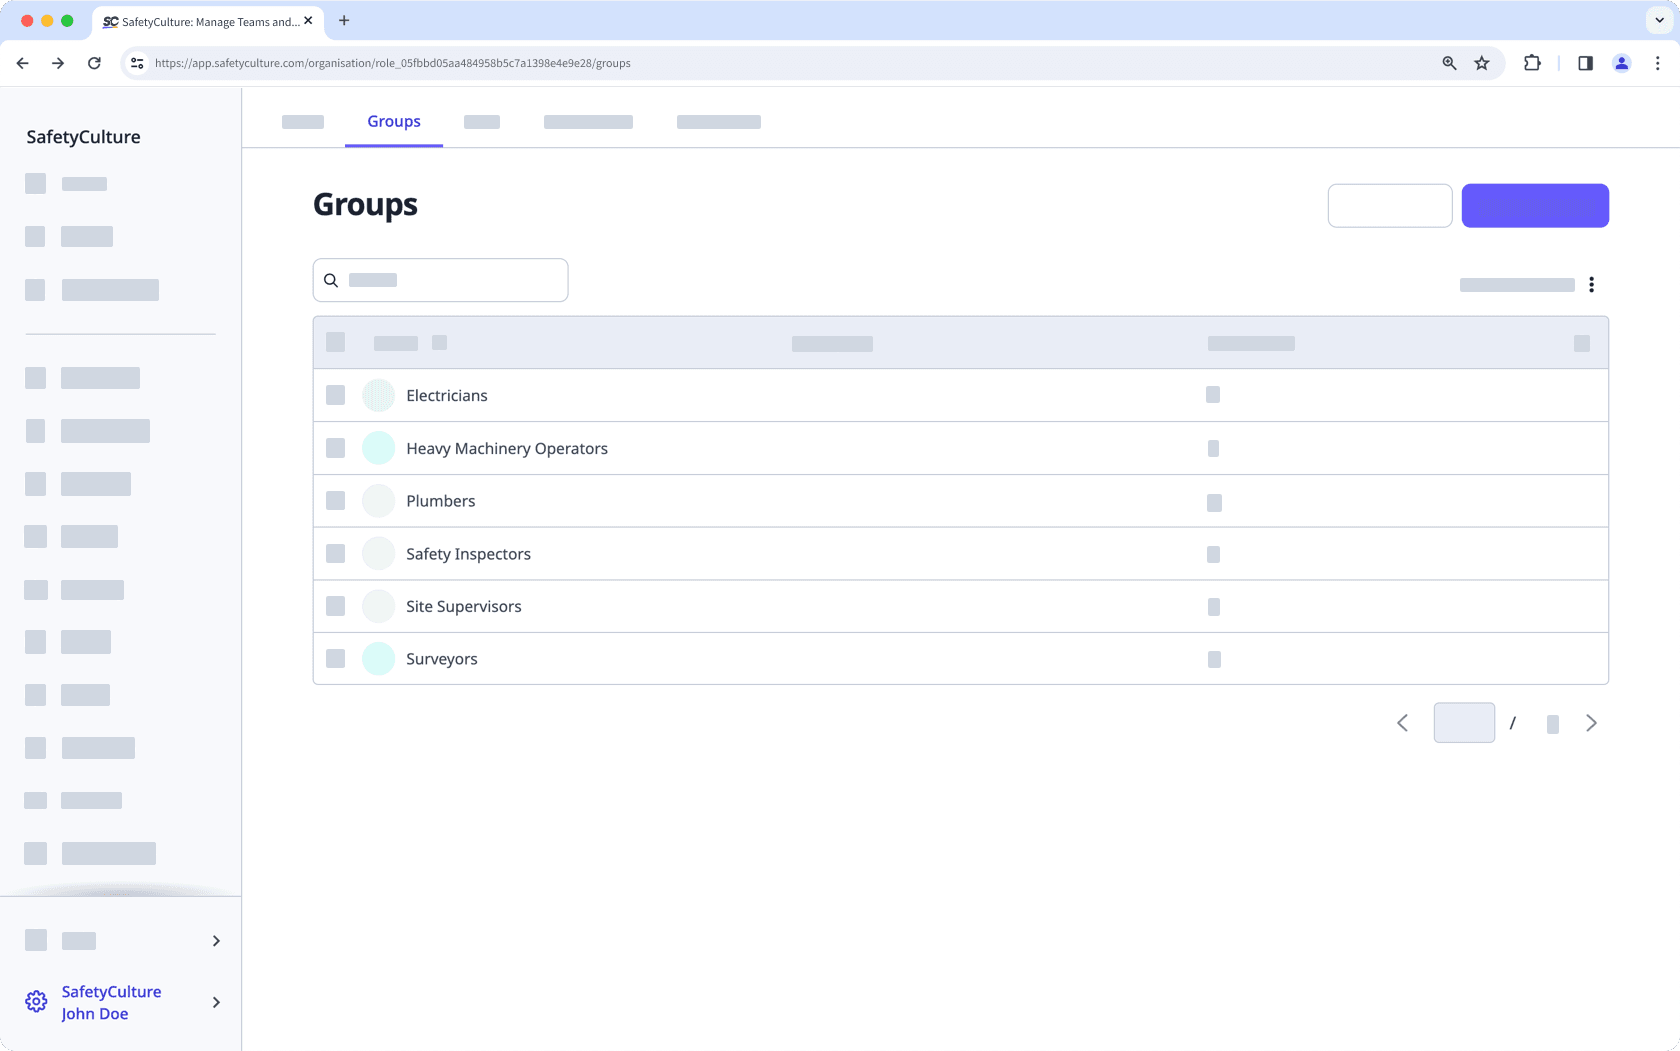Check the checkbox for Safety Inspectors group
The image size is (1680, 1051).
point(336,553)
